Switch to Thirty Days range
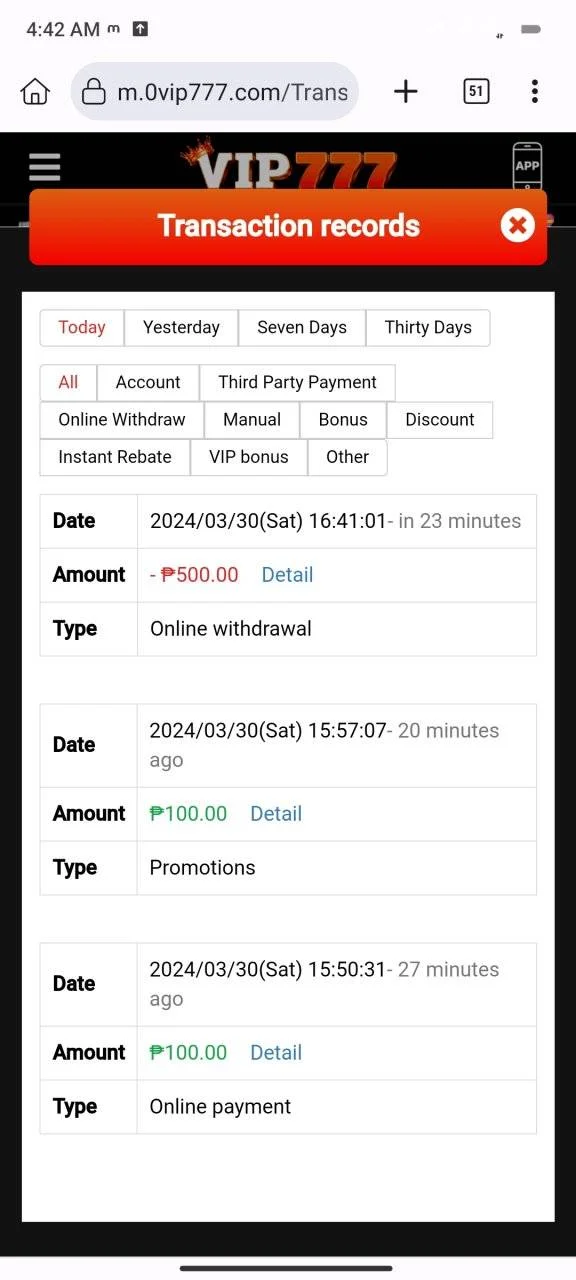Viewport: 576px width, 1280px height. pos(428,327)
